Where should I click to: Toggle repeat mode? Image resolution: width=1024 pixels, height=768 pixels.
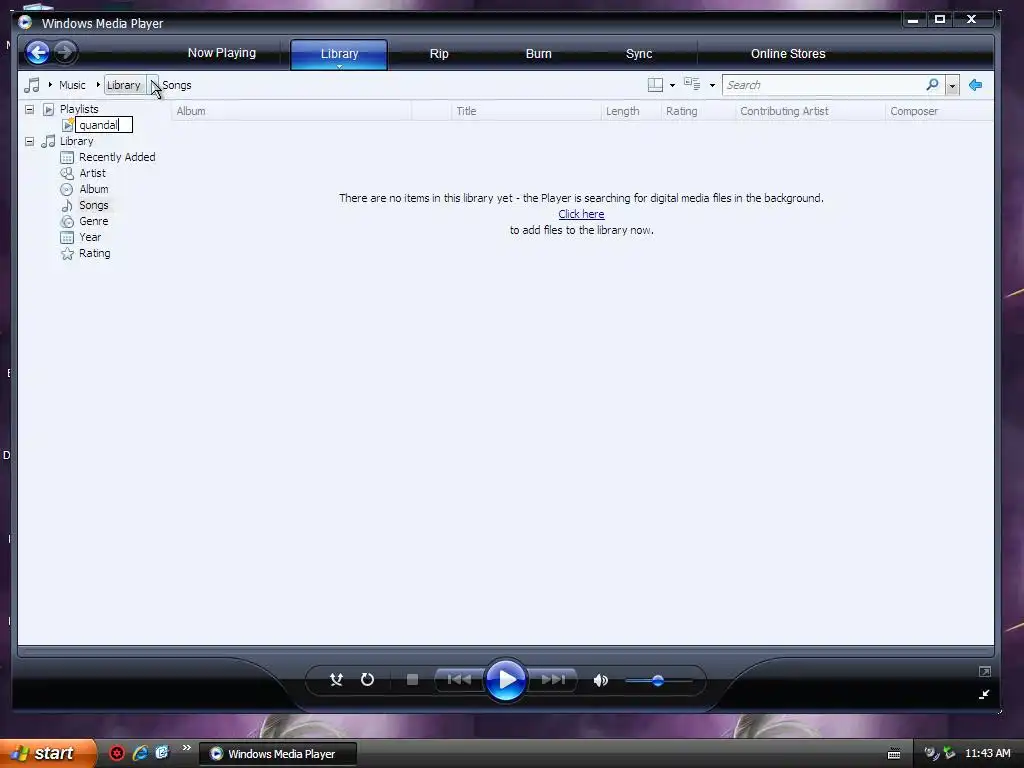367,680
